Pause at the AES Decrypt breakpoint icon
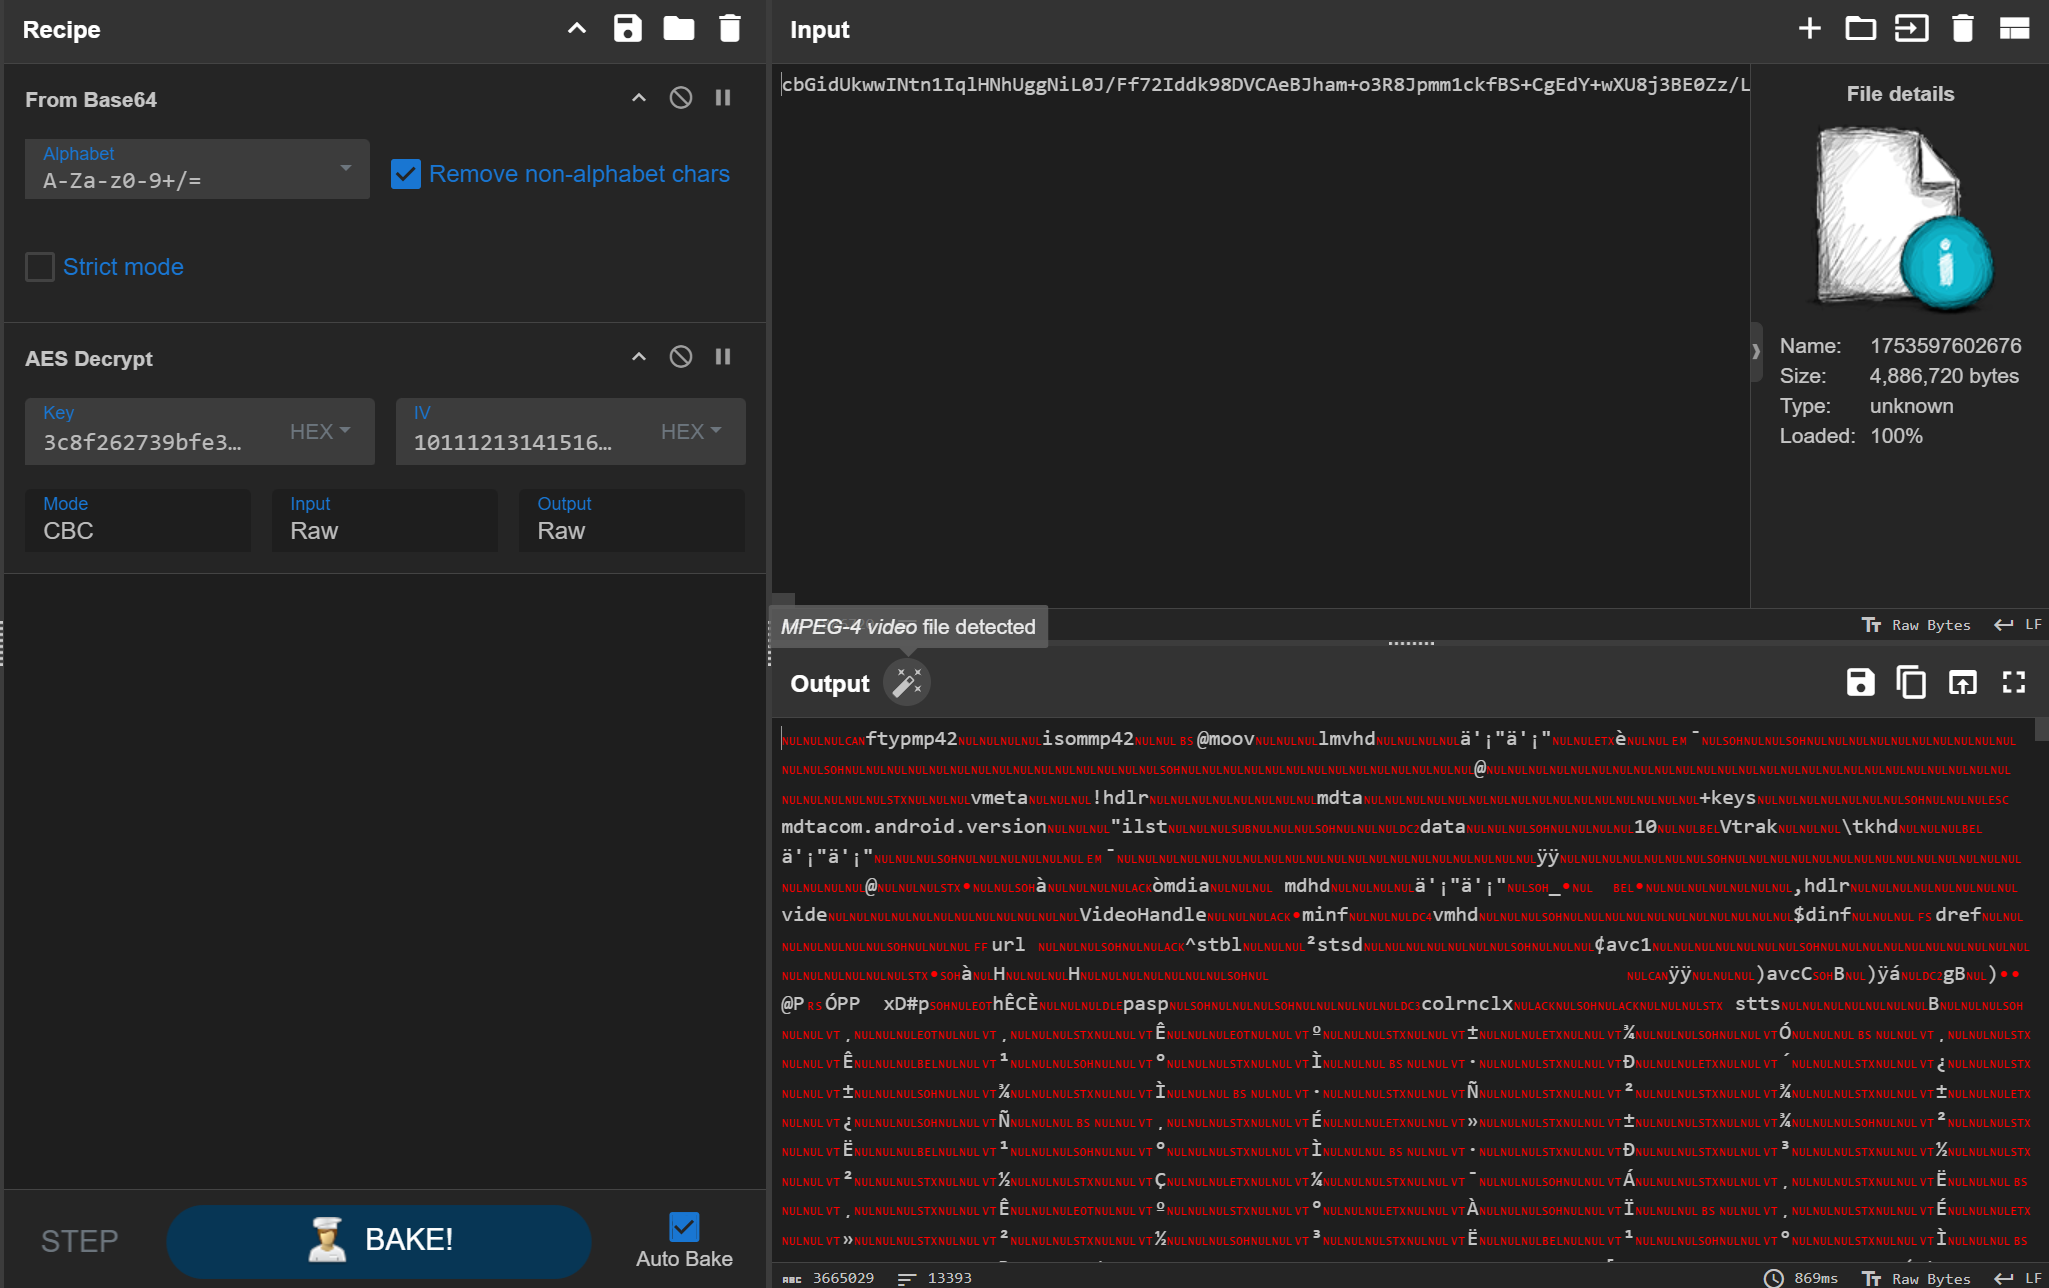Screen dimensions: 2049x1288 (x=723, y=357)
